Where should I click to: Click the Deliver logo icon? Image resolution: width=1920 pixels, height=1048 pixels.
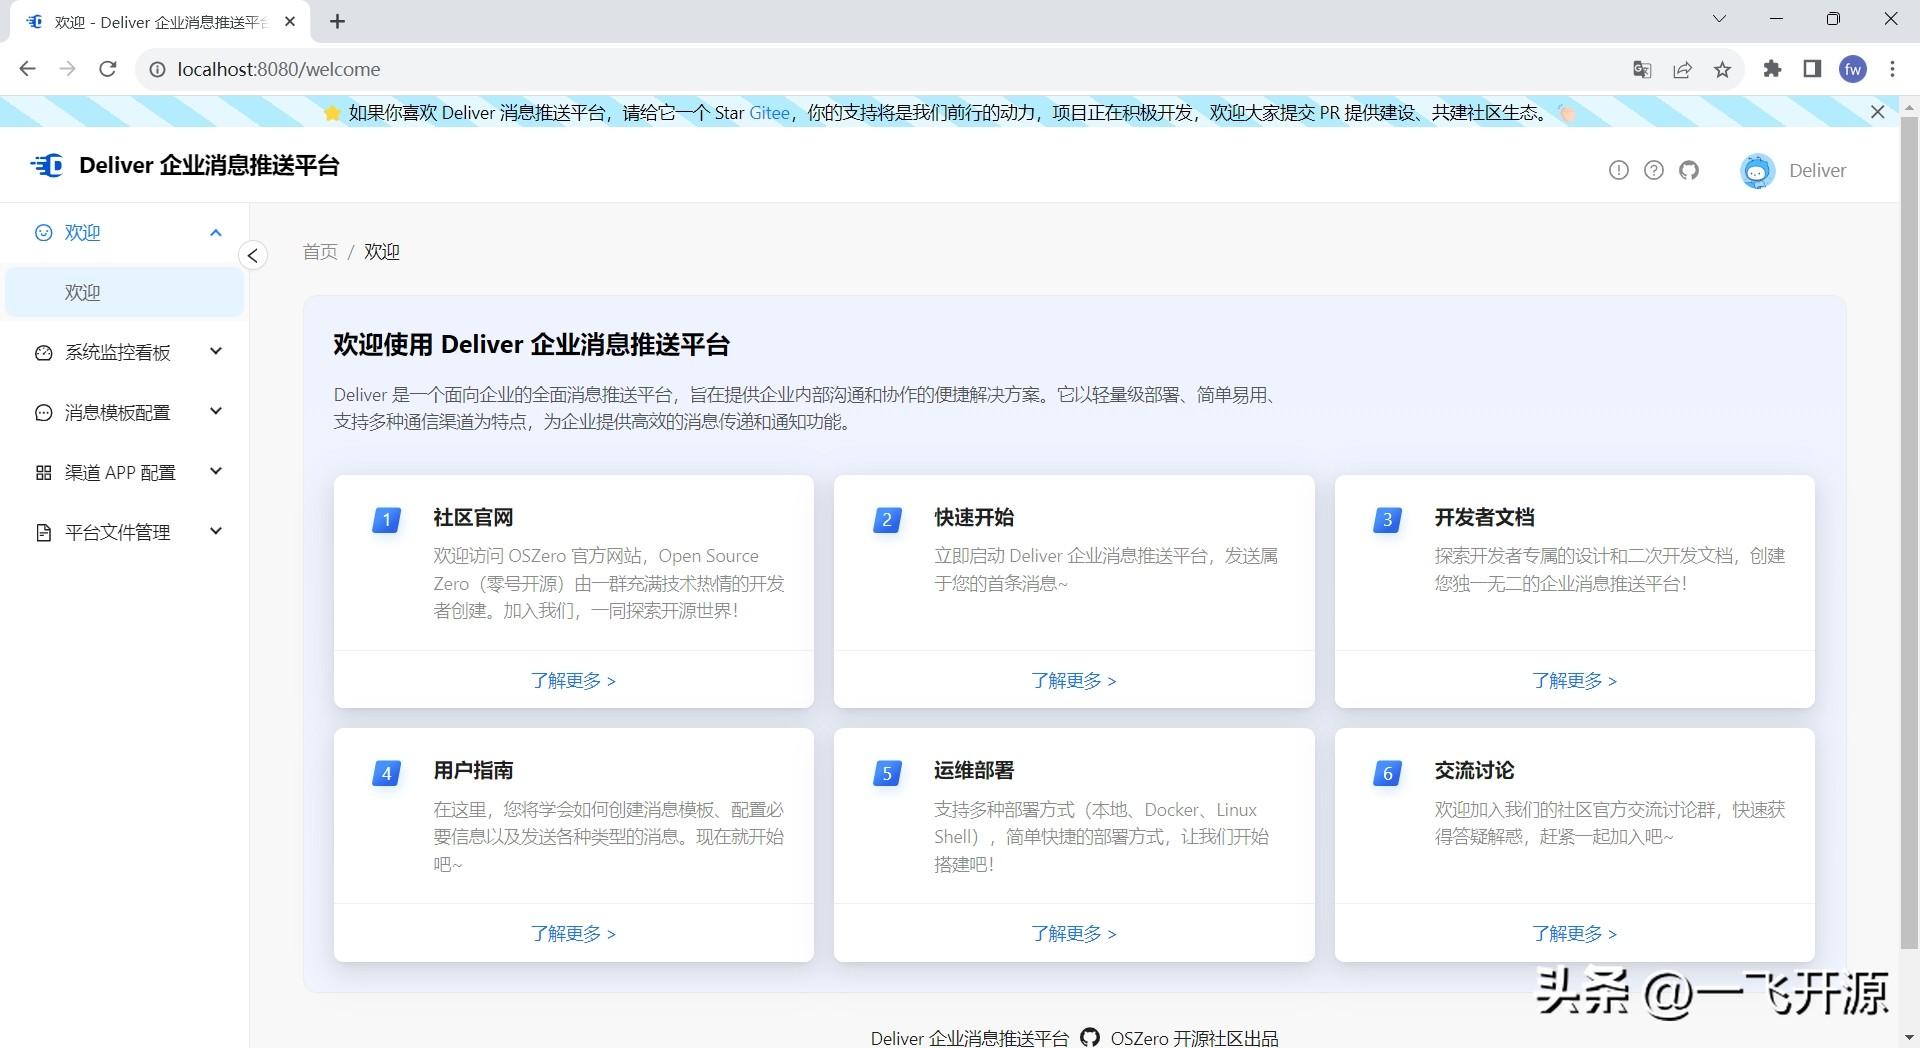click(47, 165)
